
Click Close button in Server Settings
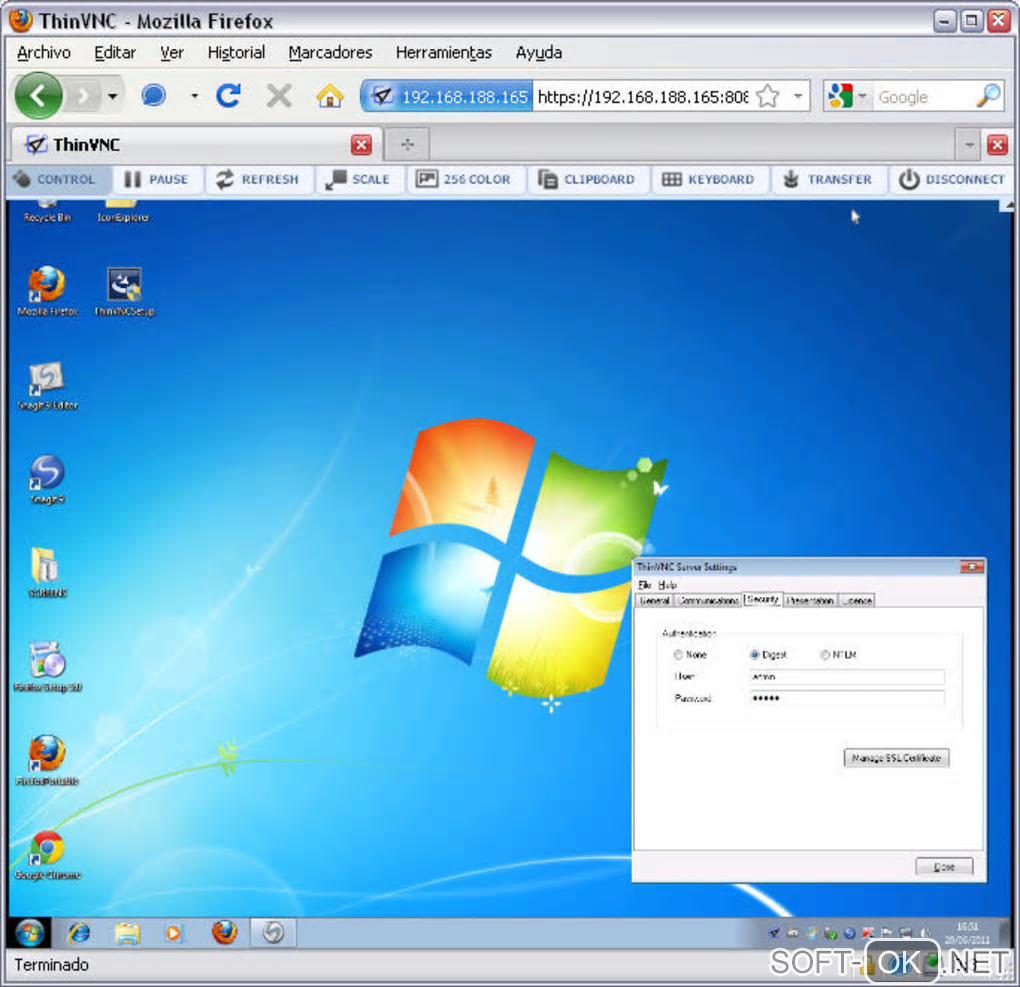945,867
